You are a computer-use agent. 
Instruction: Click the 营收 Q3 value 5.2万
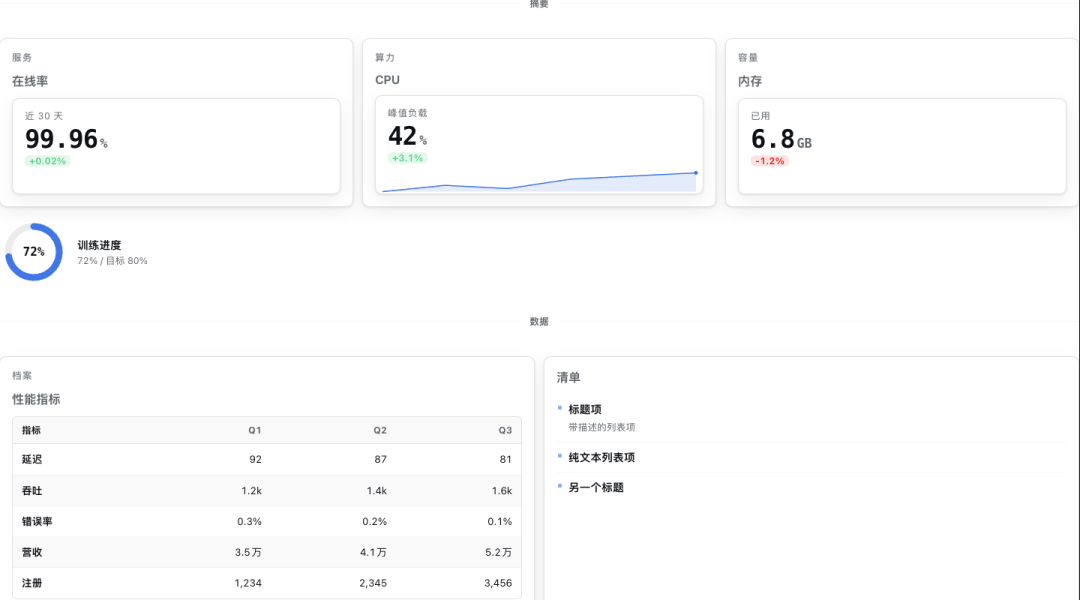498,552
